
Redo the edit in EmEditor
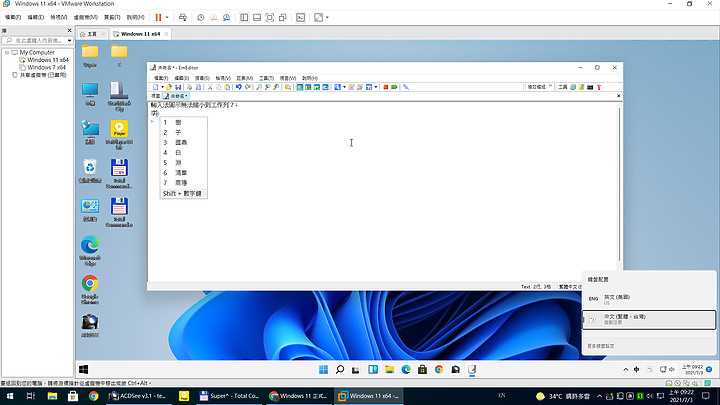click(x=248, y=87)
